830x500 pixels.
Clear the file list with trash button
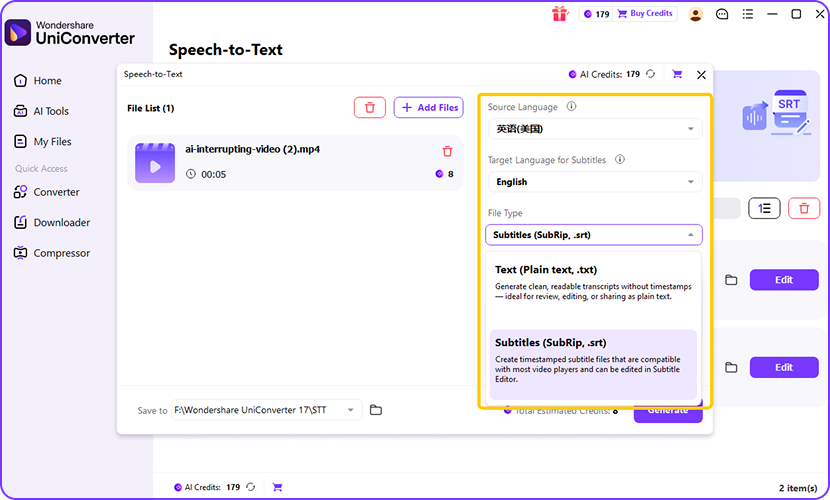370,107
